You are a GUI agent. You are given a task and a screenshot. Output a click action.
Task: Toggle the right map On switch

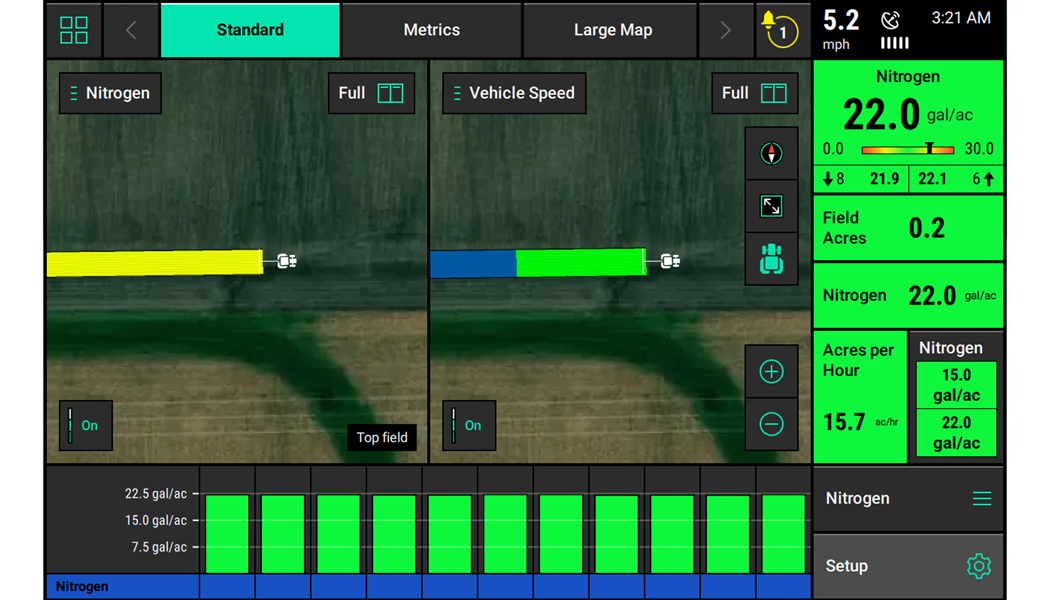point(469,425)
